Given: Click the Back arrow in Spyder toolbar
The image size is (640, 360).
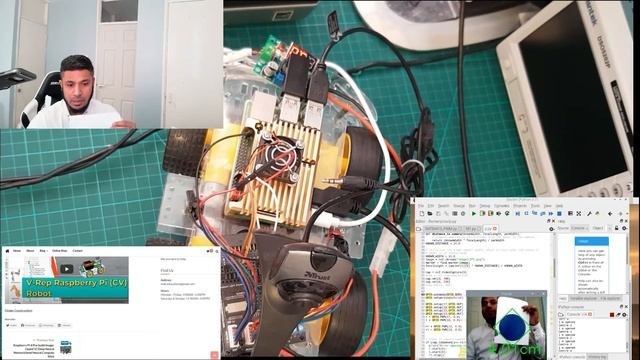Looking at the screenshot, I should point(610,213).
